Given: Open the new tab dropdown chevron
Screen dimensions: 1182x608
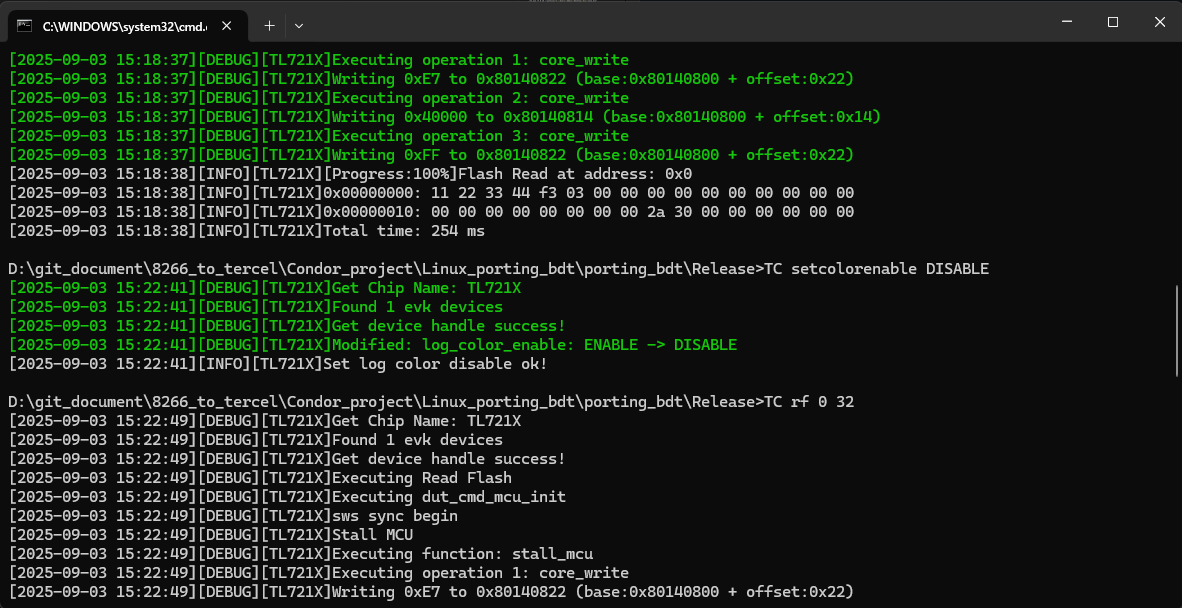Looking at the screenshot, I should tap(298, 25).
